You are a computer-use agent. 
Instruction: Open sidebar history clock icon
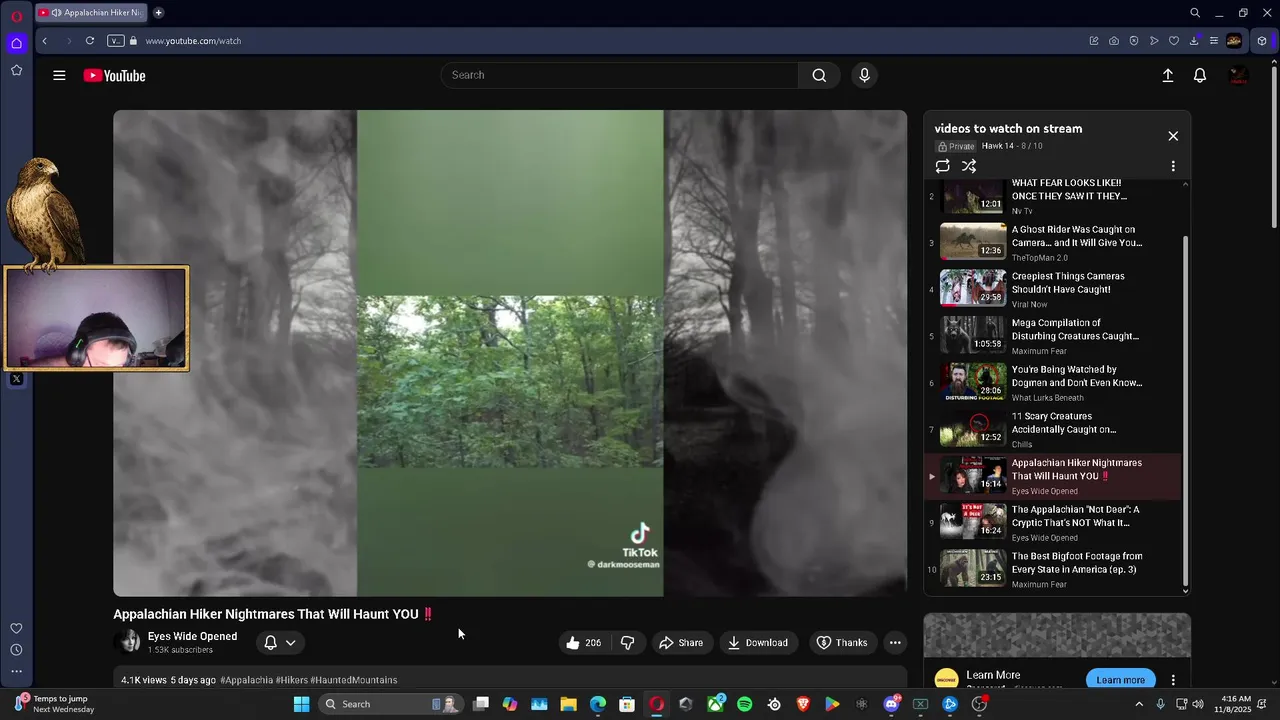click(x=16, y=650)
